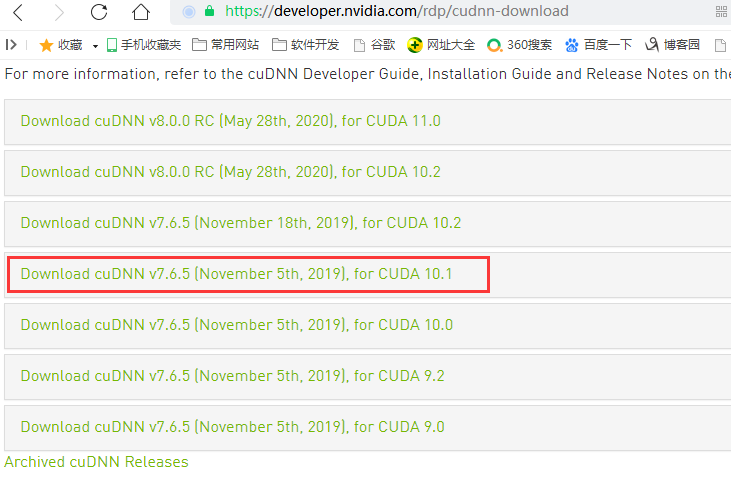Image resolution: width=731 pixels, height=478 pixels.
Task: Open the 谷歌 bookmark
Action: [374, 45]
